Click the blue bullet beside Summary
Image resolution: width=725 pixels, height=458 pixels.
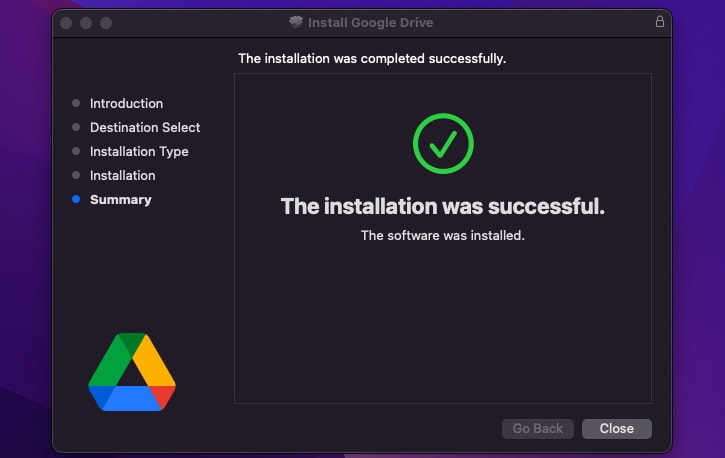(76, 199)
